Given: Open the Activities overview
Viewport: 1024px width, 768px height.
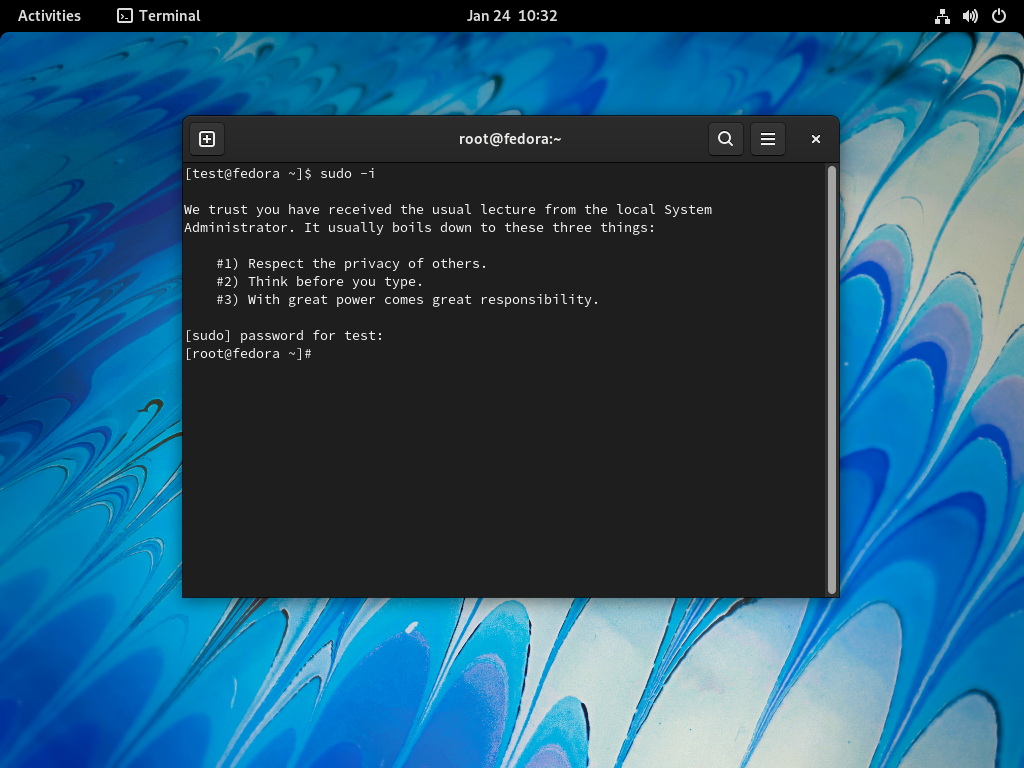Looking at the screenshot, I should tap(49, 16).
